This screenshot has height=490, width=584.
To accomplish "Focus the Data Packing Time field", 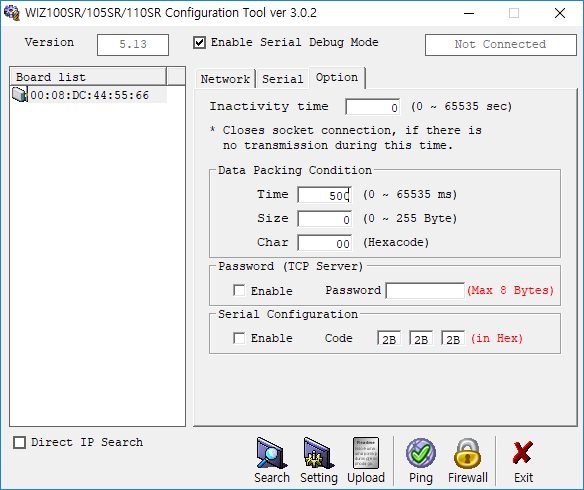I will click(324, 195).
